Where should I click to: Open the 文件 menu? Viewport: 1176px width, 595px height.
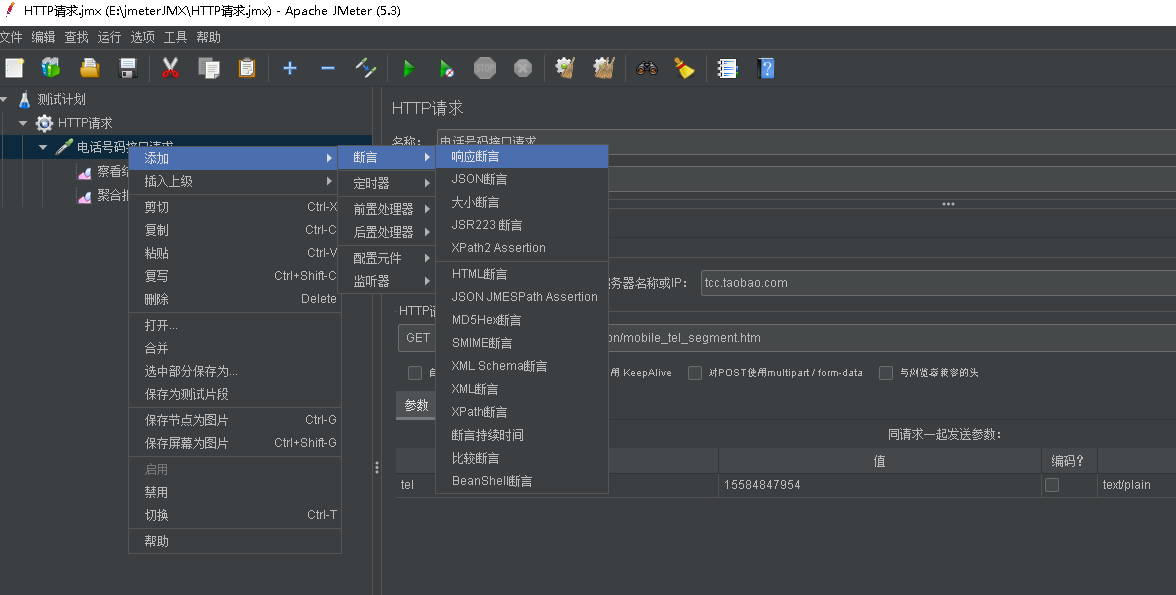click(x=10, y=37)
